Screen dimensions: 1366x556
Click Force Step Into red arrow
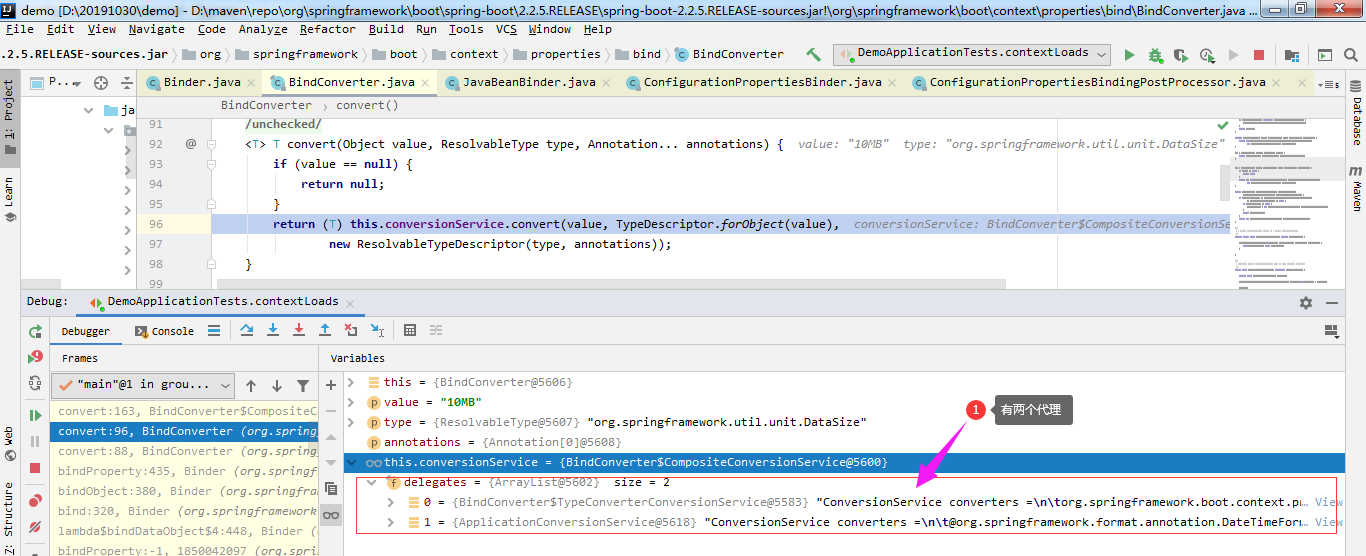coord(299,330)
